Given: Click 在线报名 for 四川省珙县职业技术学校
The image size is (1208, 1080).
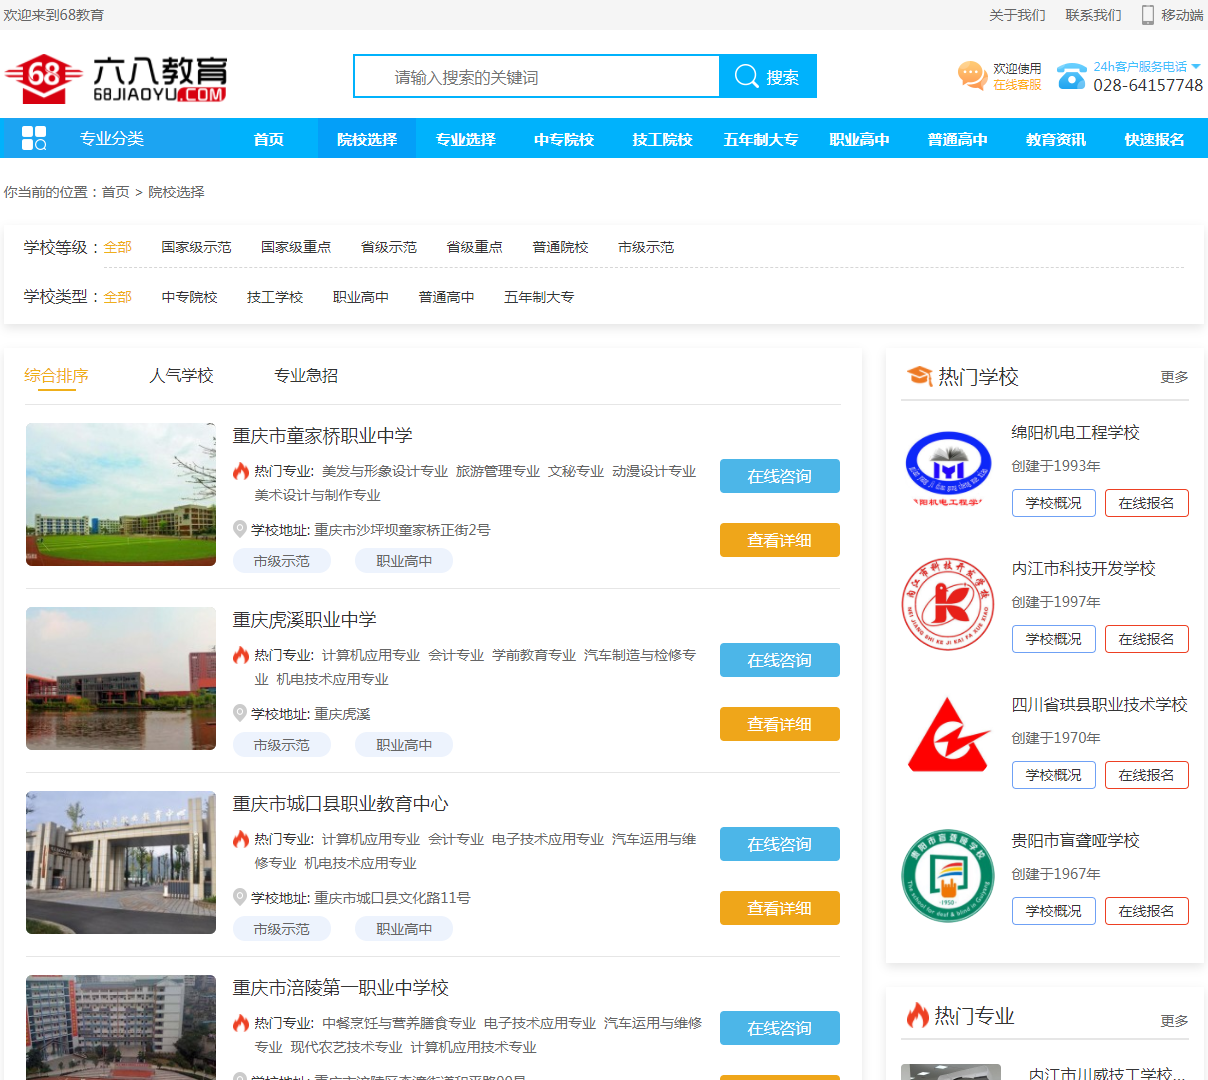Looking at the screenshot, I should point(1147,775).
